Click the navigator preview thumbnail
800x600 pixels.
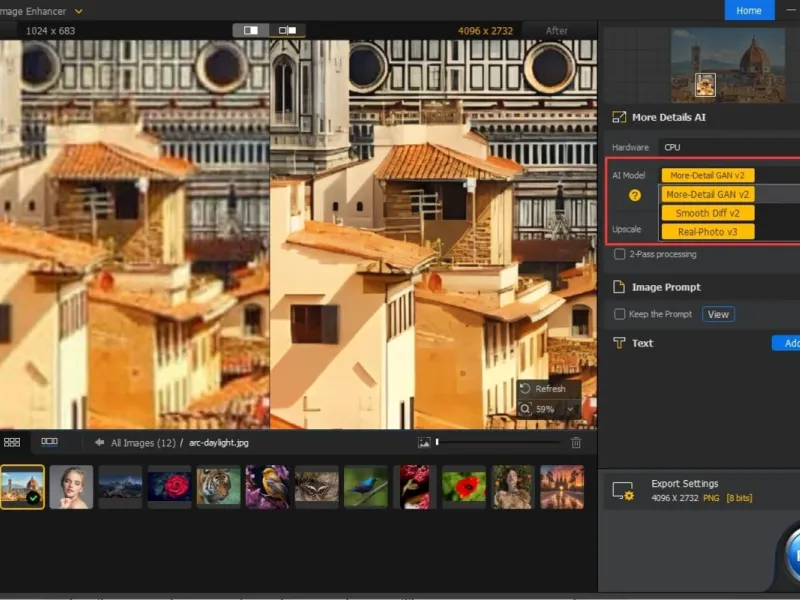[728, 65]
